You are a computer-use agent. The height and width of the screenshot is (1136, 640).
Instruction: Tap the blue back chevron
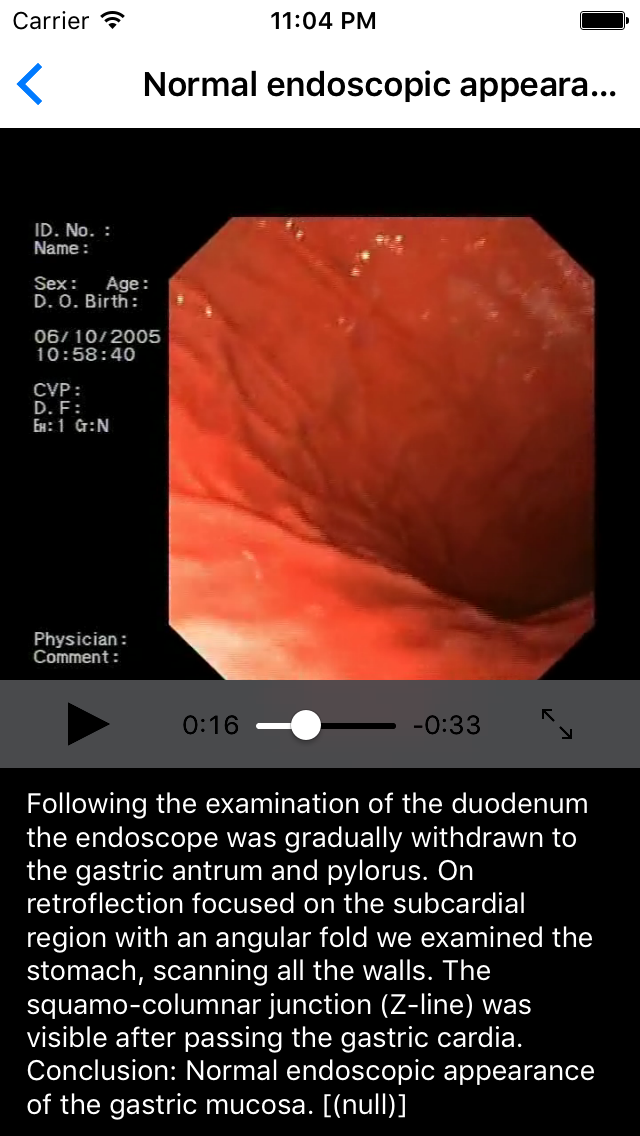(30, 84)
